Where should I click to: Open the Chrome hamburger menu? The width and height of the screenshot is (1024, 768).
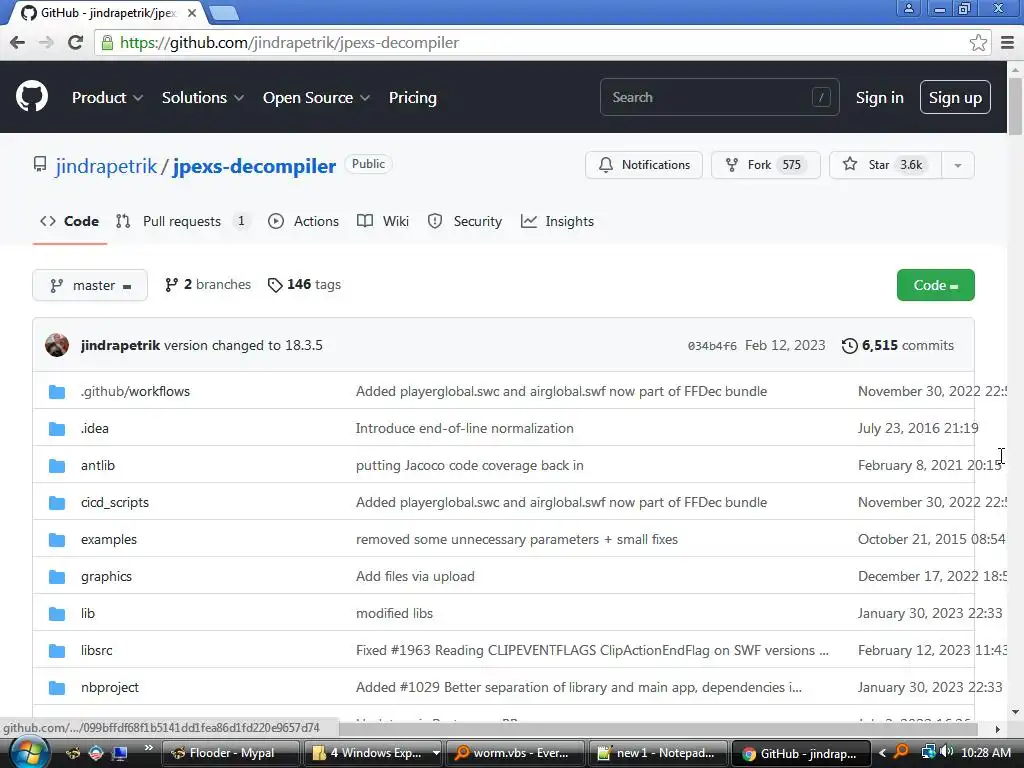tap(1007, 42)
